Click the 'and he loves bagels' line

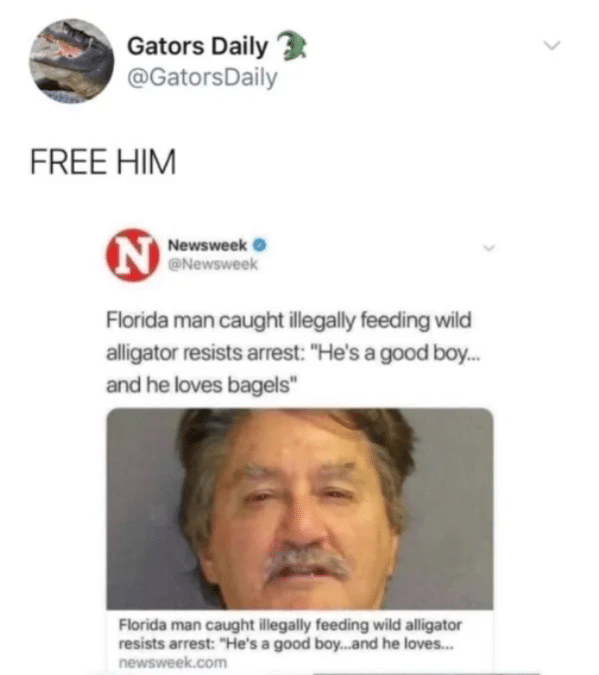click(202, 385)
